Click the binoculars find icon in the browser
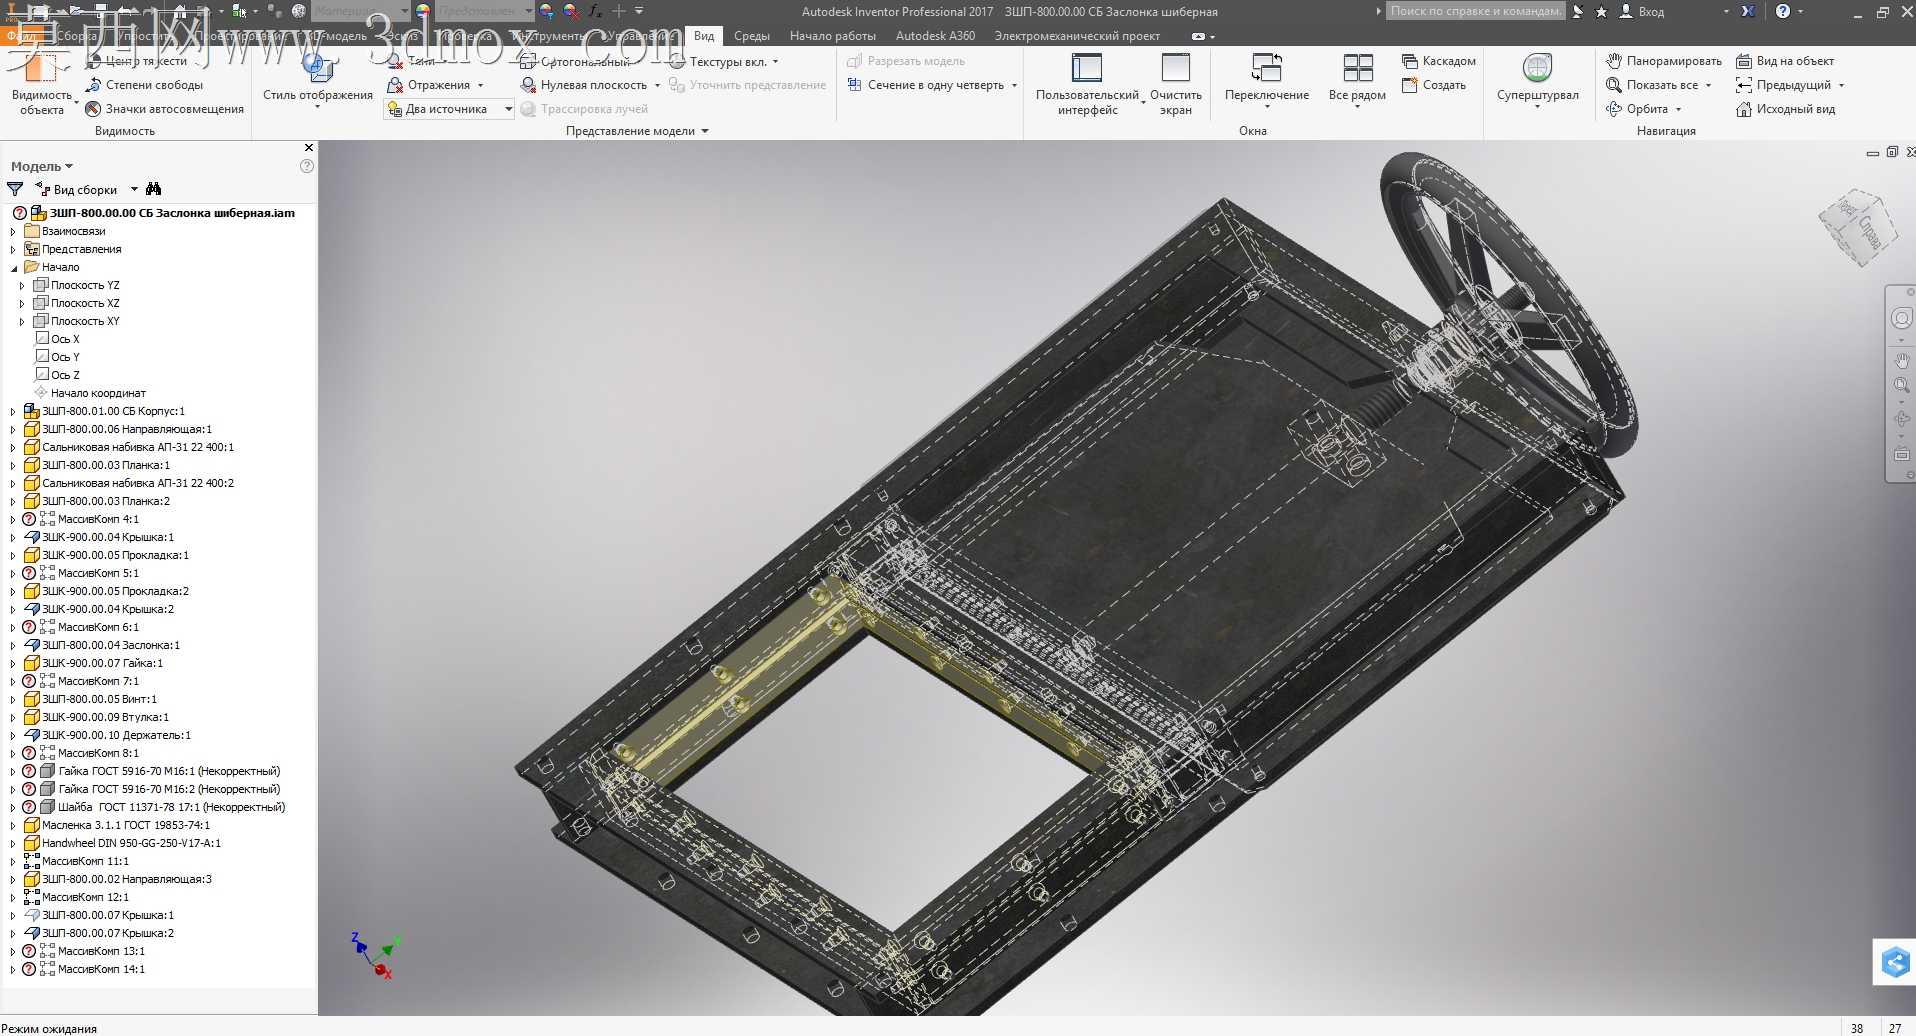Viewport: 1916px width, 1036px height. click(153, 189)
